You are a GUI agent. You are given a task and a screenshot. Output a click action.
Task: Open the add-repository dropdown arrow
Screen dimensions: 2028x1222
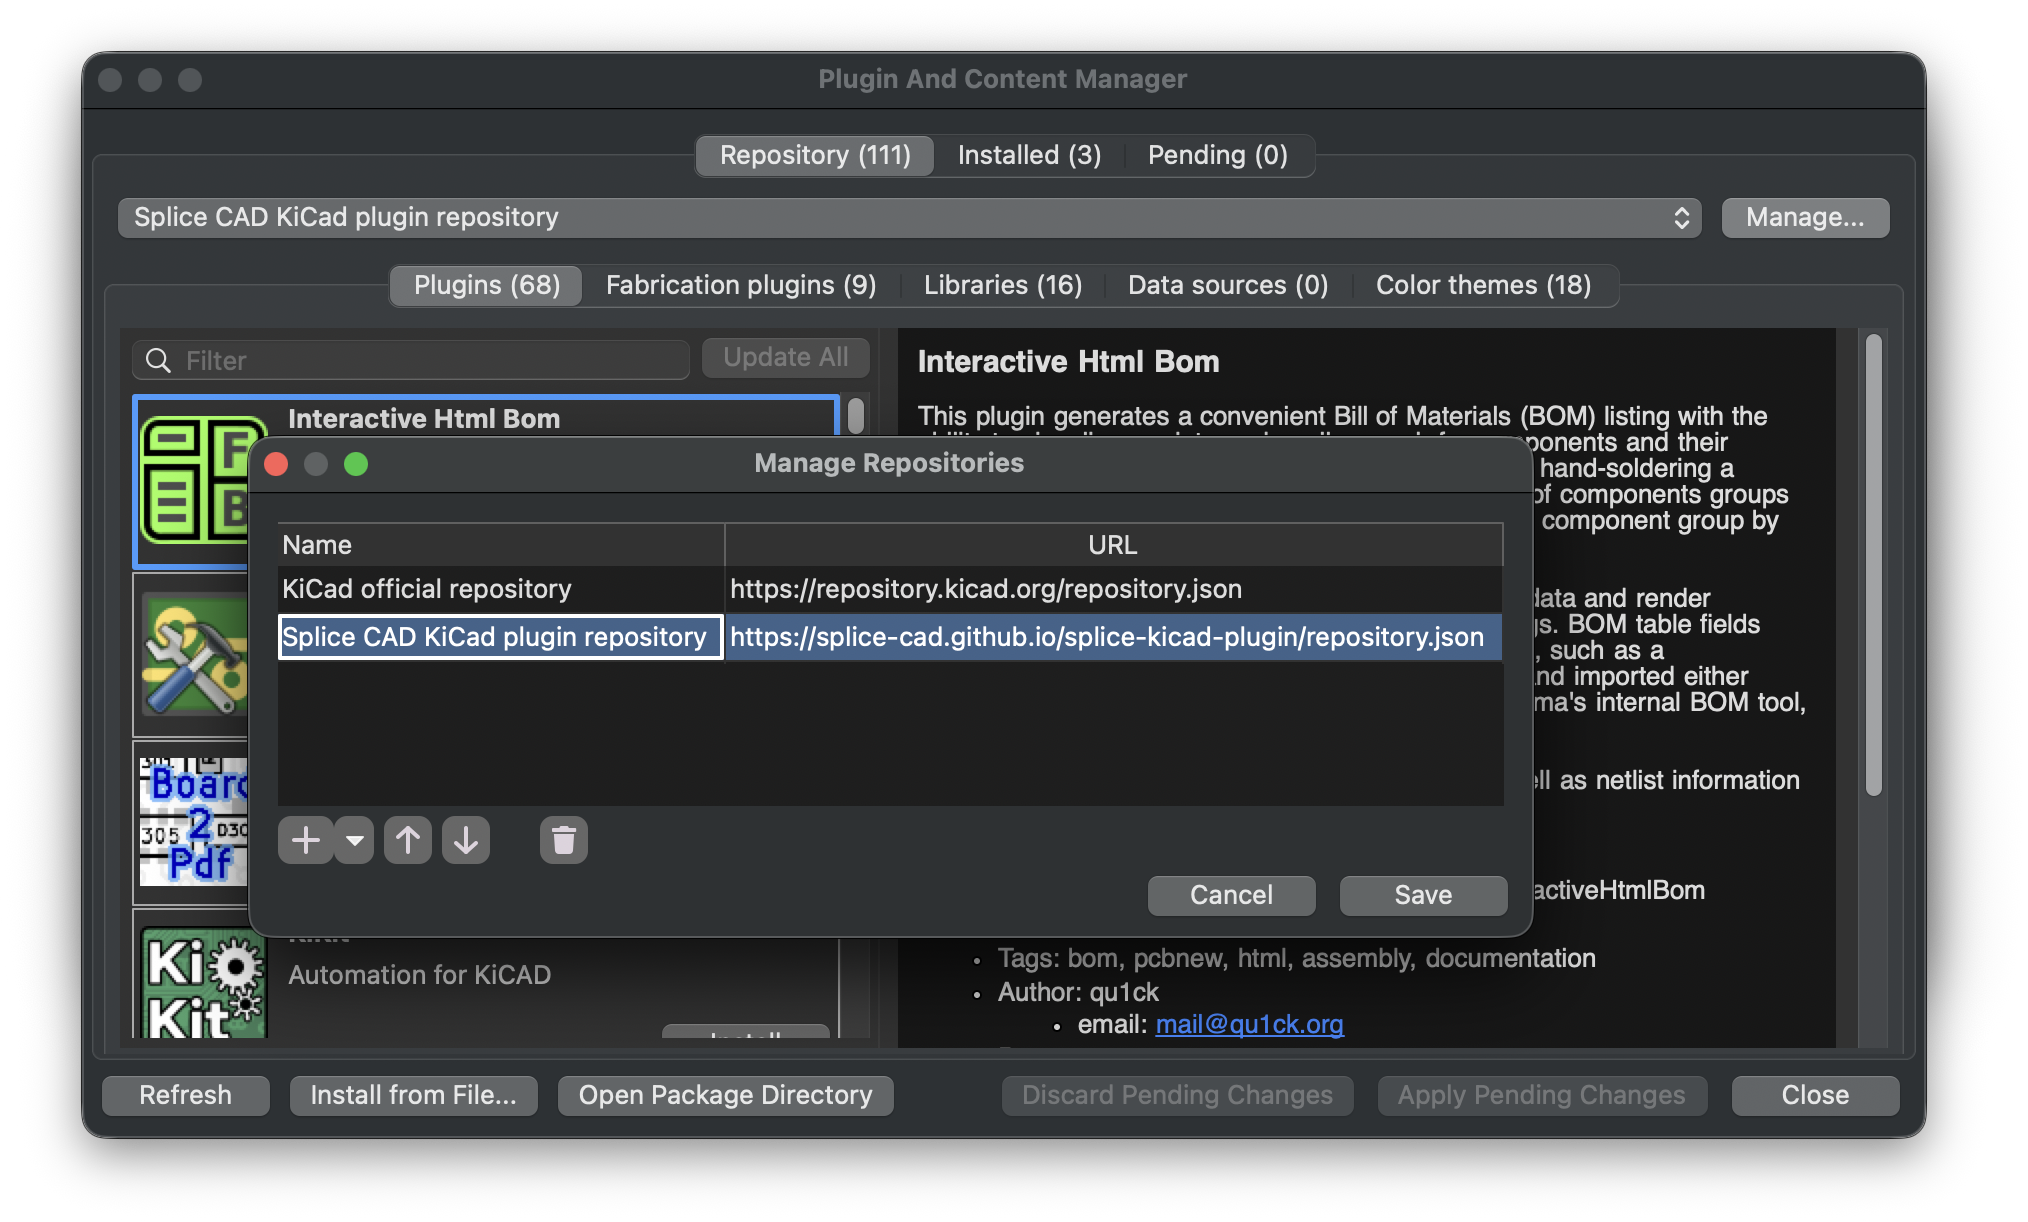point(354,840)
